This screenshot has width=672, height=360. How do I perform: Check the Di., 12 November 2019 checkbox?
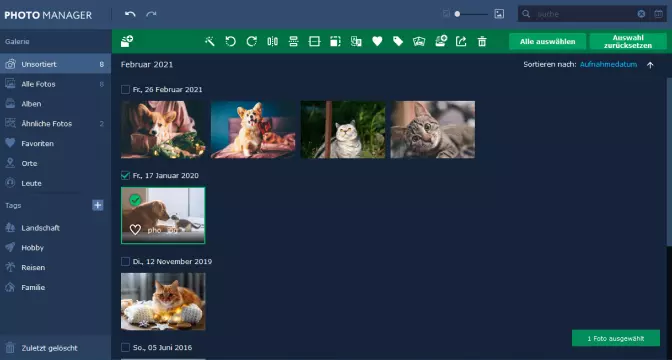coord(125,261)
